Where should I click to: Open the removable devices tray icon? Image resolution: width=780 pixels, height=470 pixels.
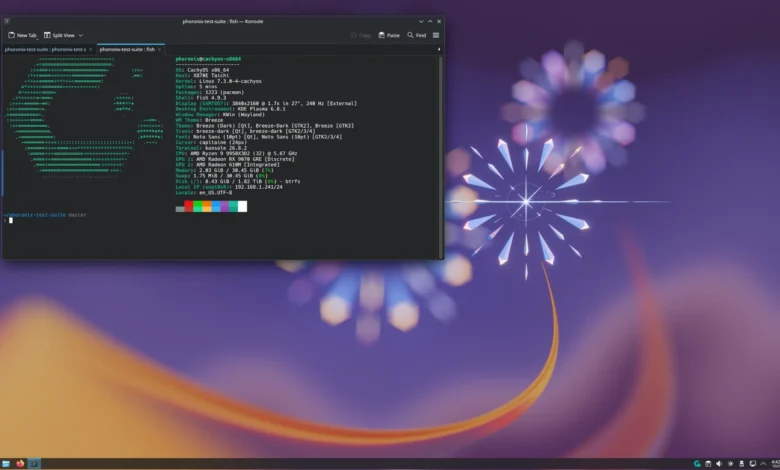[741, 464]
